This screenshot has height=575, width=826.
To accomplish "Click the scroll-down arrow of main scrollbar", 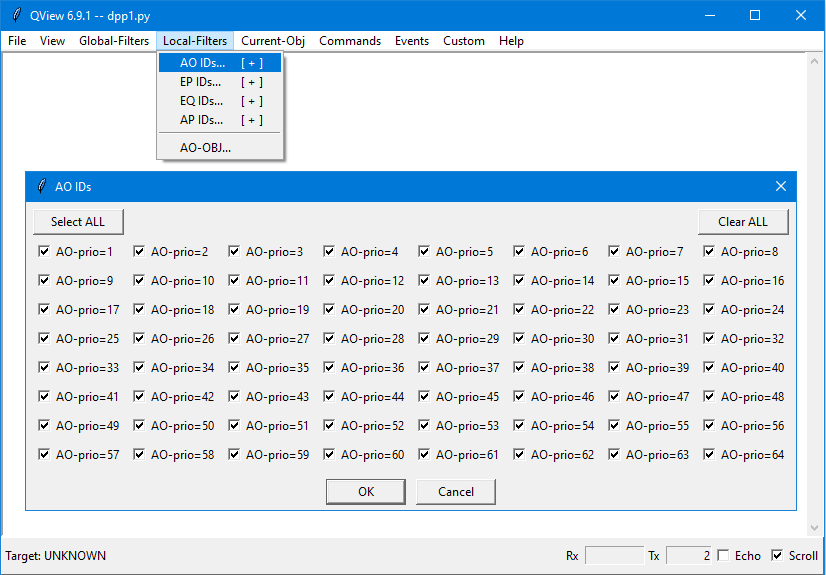I will pos(814,528).
